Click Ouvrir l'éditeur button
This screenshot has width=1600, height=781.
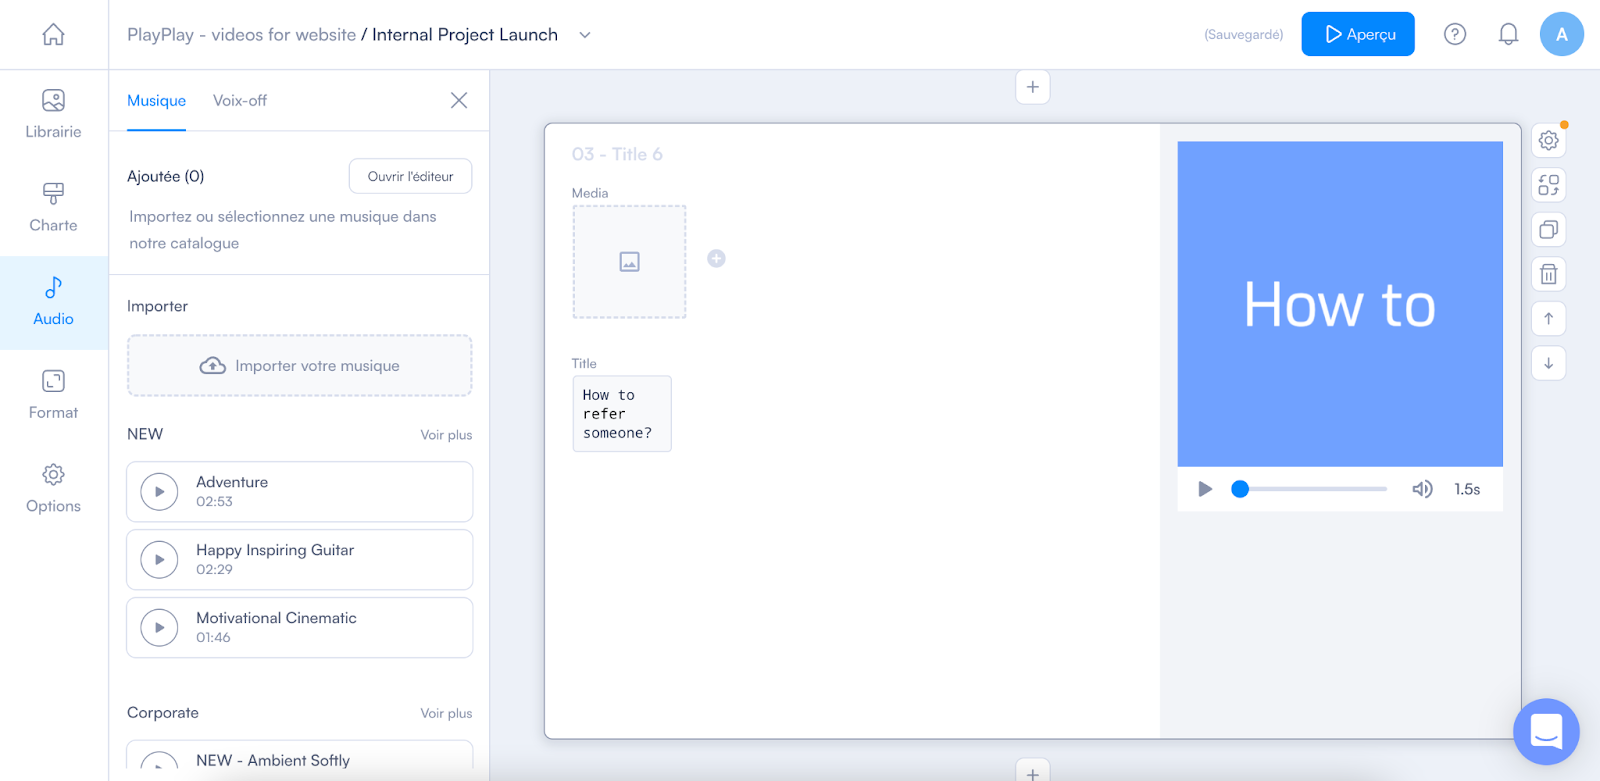click(410, 176)
